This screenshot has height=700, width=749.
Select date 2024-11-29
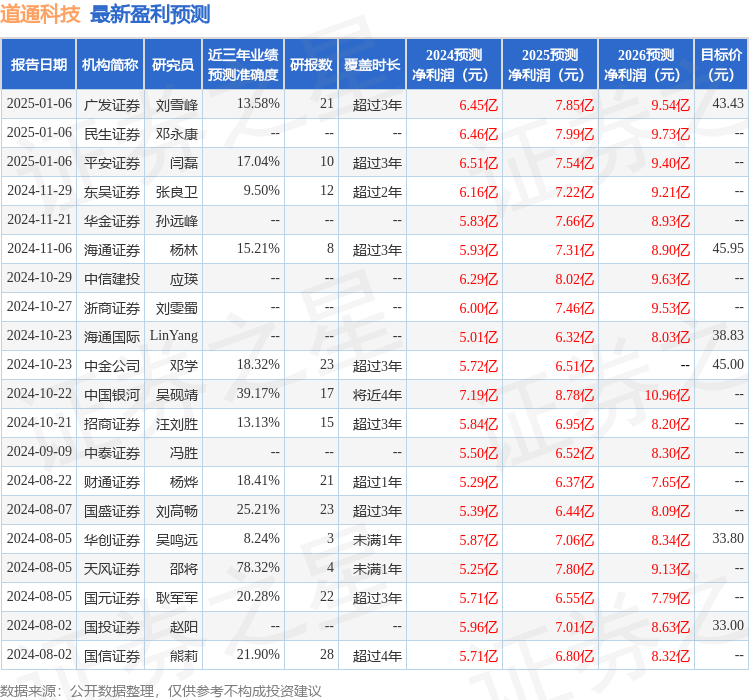(x=40, y=191)
